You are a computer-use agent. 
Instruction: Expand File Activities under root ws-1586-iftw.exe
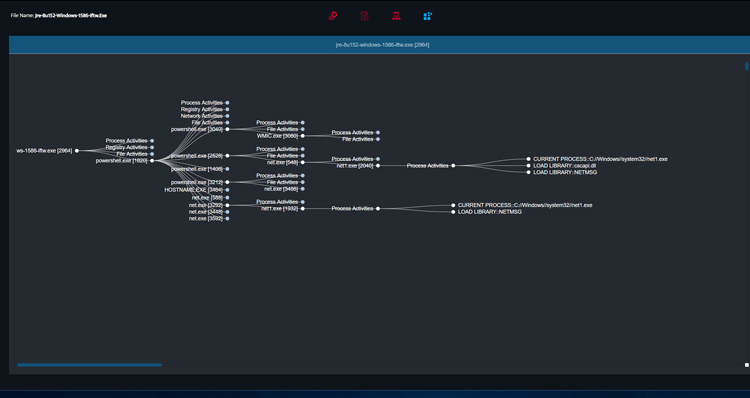[x=152, y=154]
